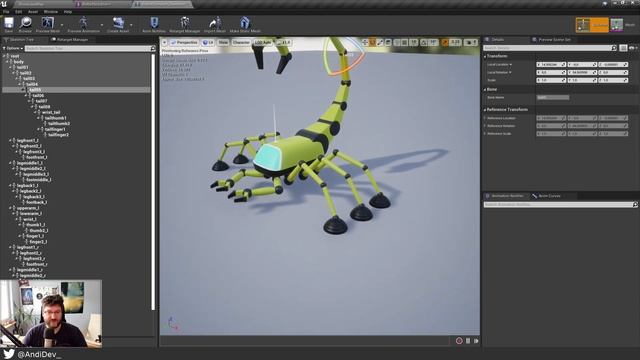Click the viewport playback speed x1.0 button
Screen dimensions: 640x360
click(x=284, y=42)
